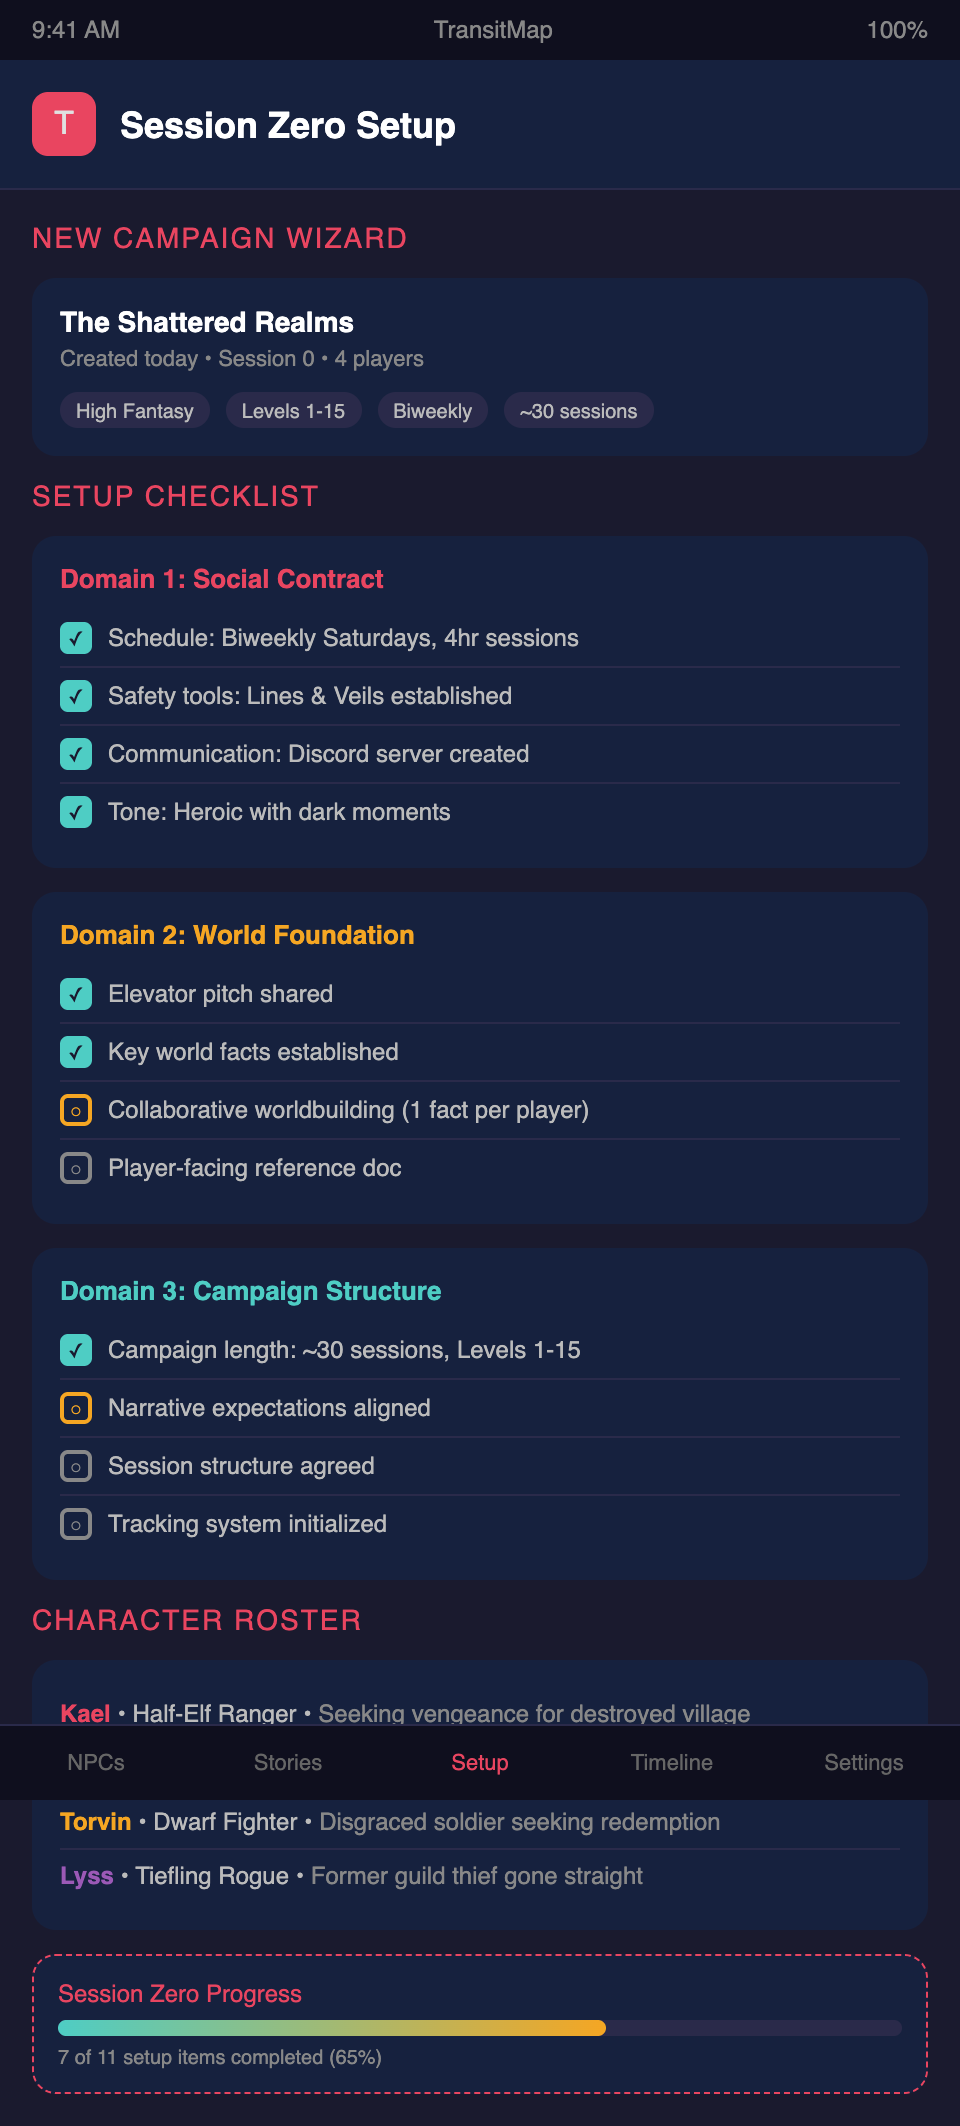Switch to the Stories tab
960x2126 pixels.
tap(288, 1762)
